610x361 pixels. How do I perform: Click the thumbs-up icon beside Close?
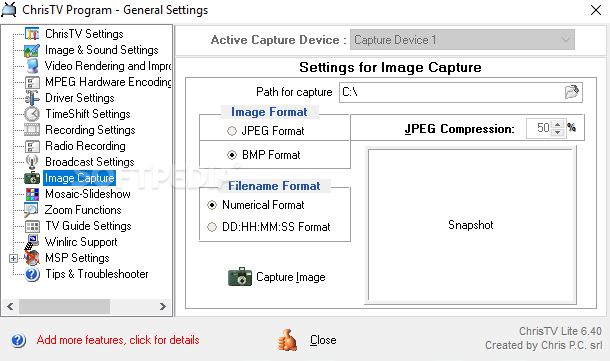[287, 340]
